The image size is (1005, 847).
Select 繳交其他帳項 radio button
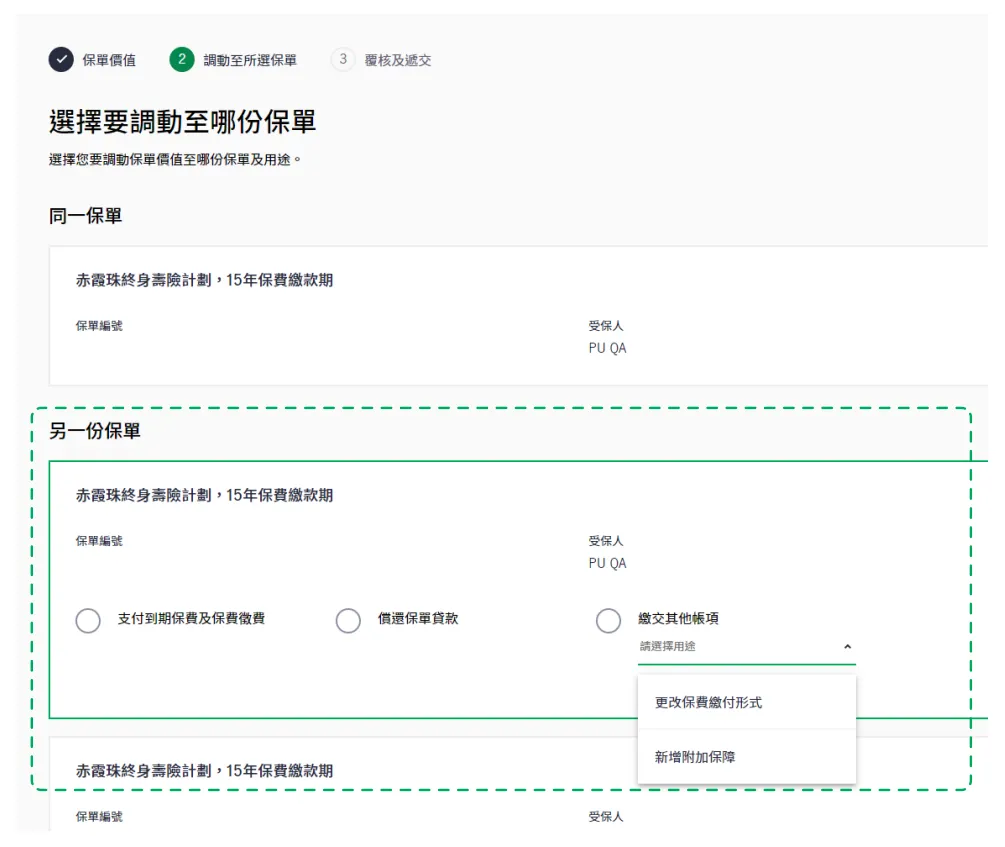click(608, 621)
